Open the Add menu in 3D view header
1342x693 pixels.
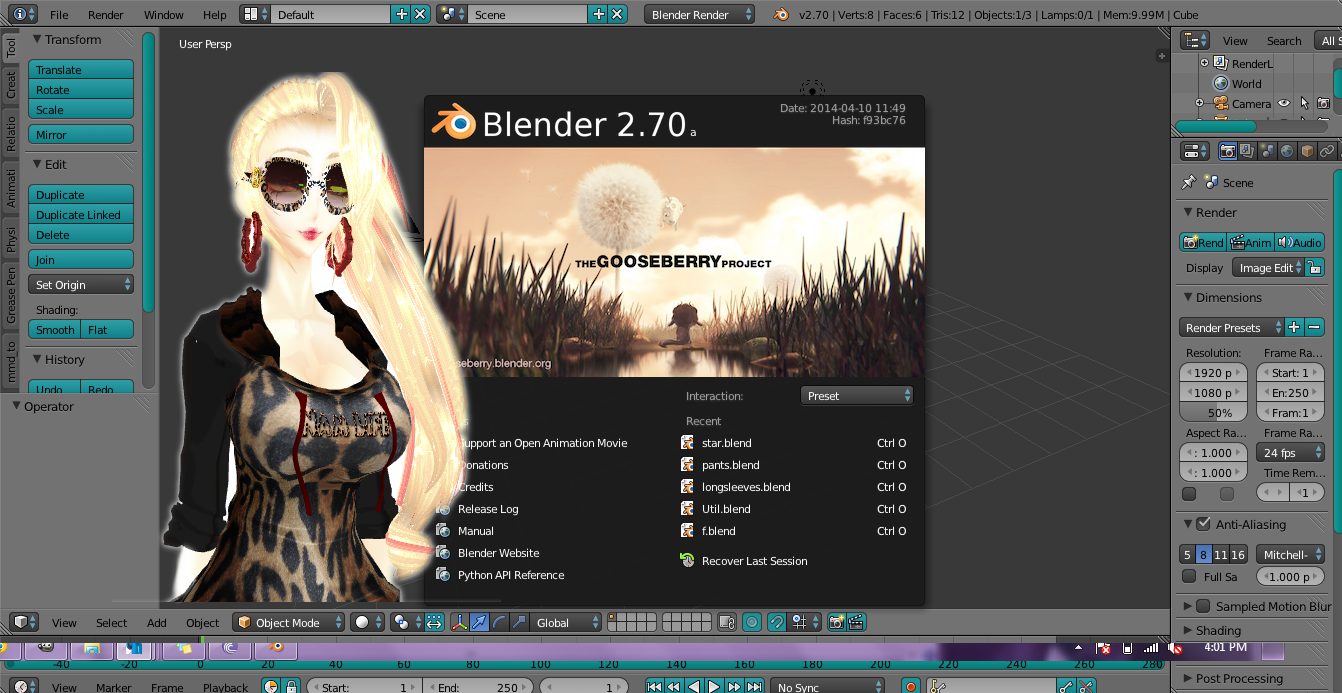[x=157, y=623]
